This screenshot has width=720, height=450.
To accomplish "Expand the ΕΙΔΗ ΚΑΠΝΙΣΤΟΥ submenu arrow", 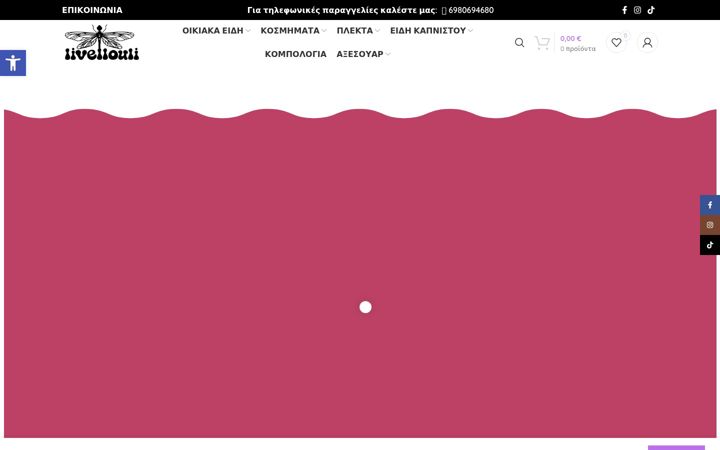I will 470,31.
